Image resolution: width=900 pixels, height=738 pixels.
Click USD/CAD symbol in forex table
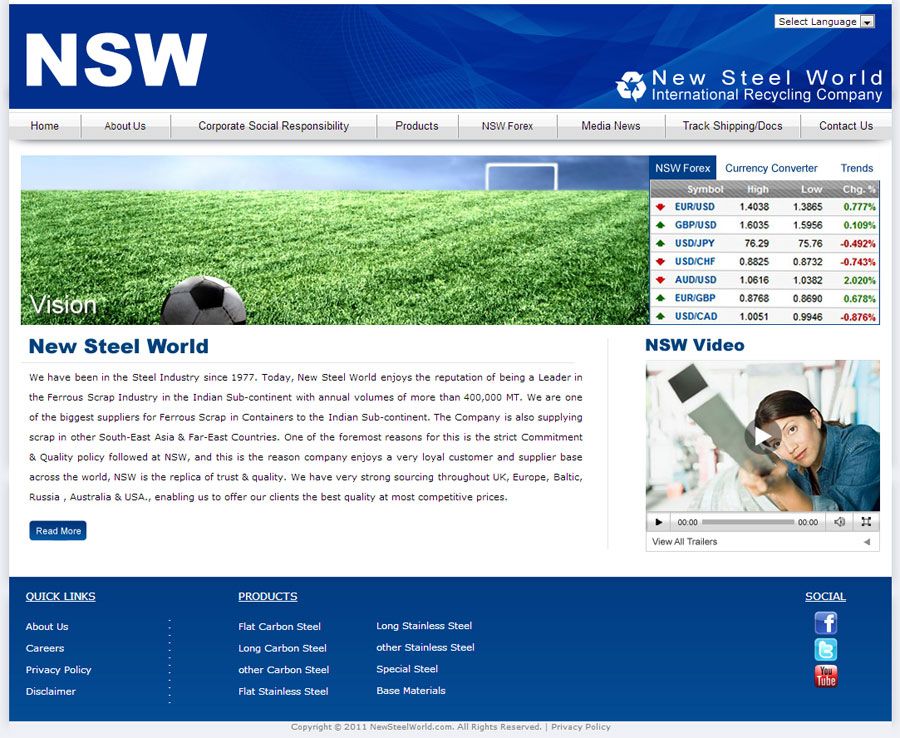click(696, 316)
